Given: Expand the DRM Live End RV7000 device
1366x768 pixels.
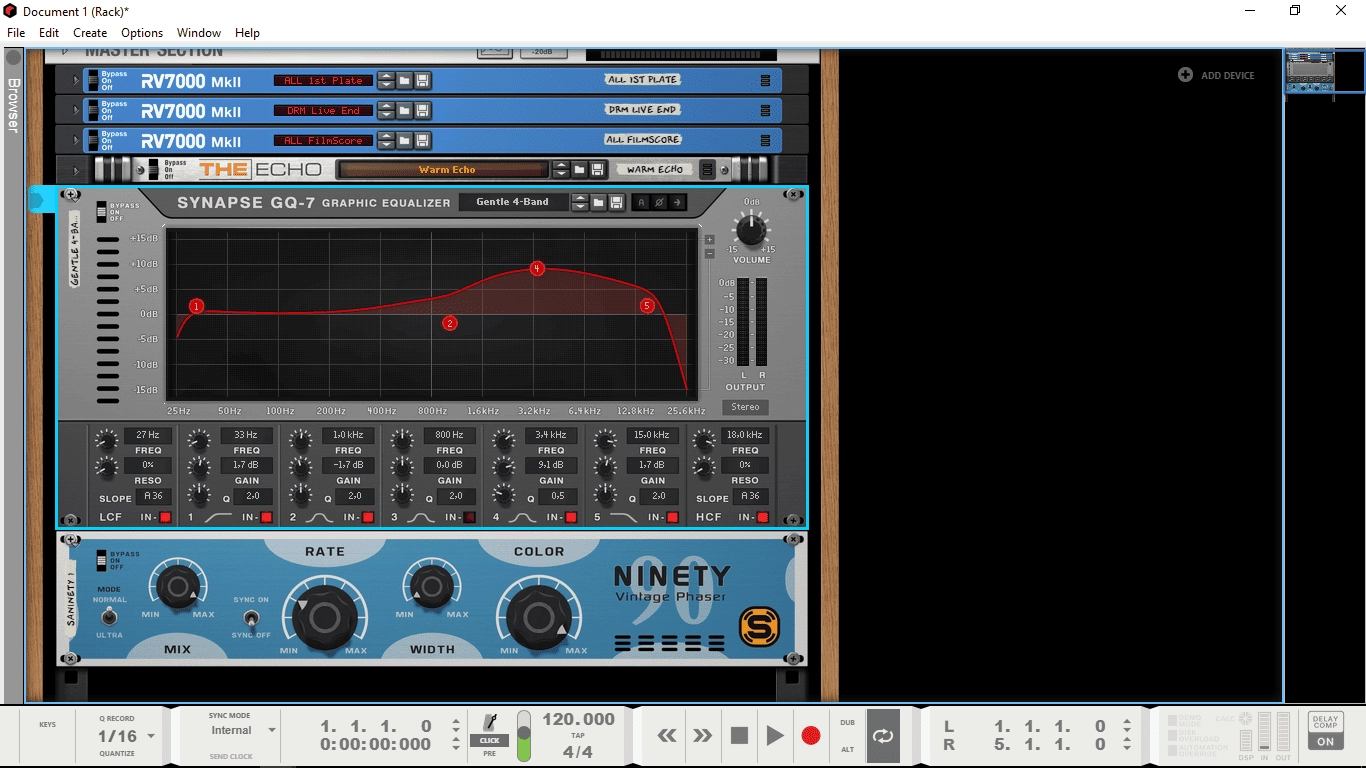Looking at the screenshot, I should point(74,111).
